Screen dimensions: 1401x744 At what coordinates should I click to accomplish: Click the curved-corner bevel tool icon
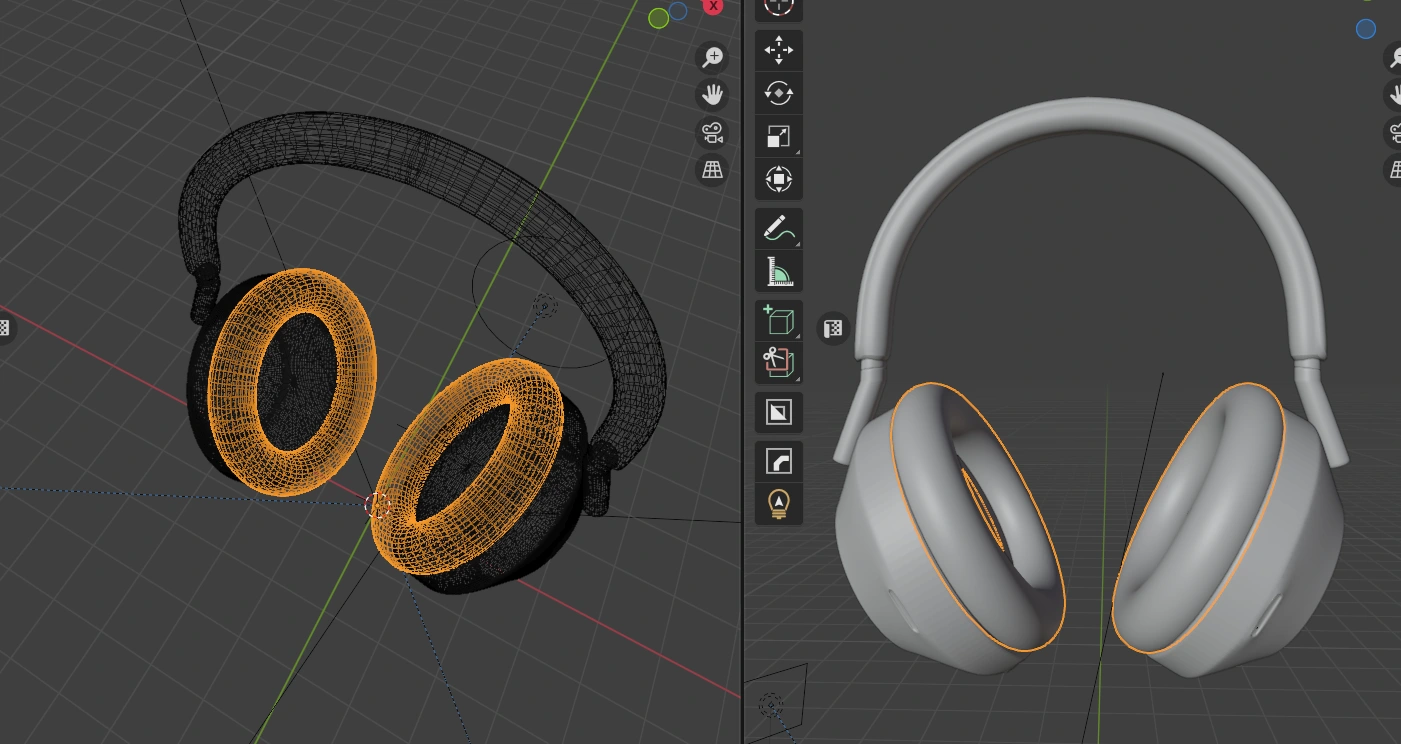click(x=778, y=460)
